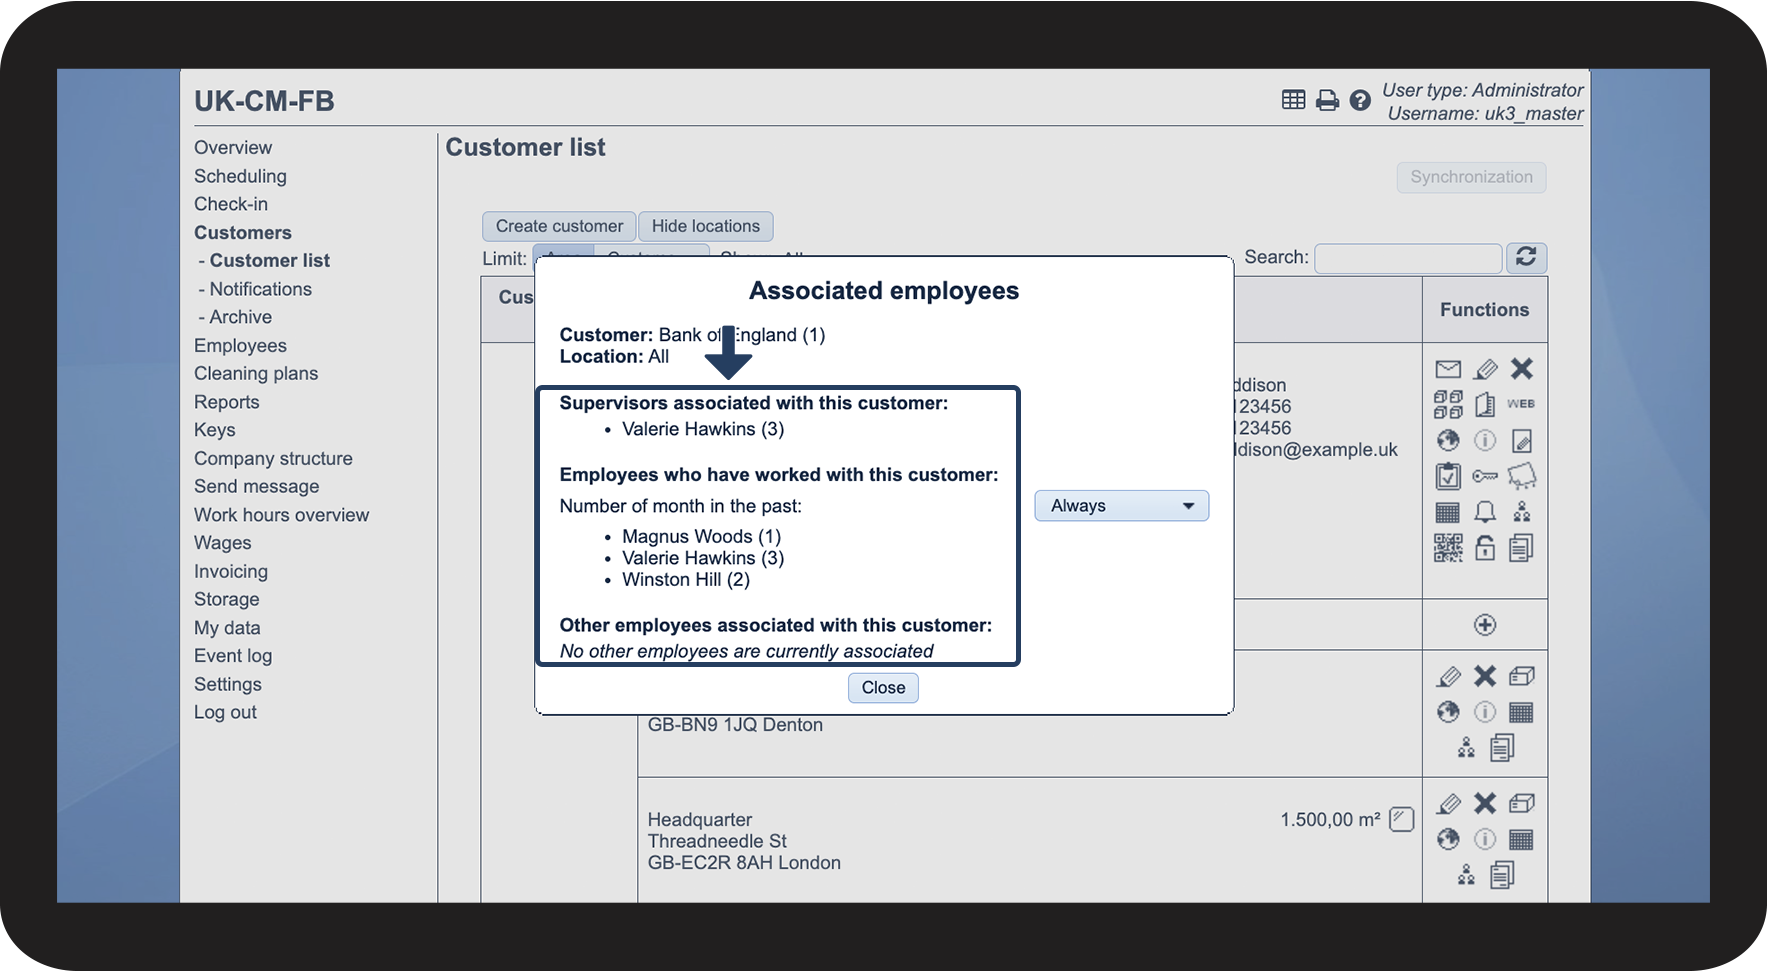The width and height of the screenshot is (1767, 971).
Task: Open Notifications under Customers
Action: click(261, 289)
